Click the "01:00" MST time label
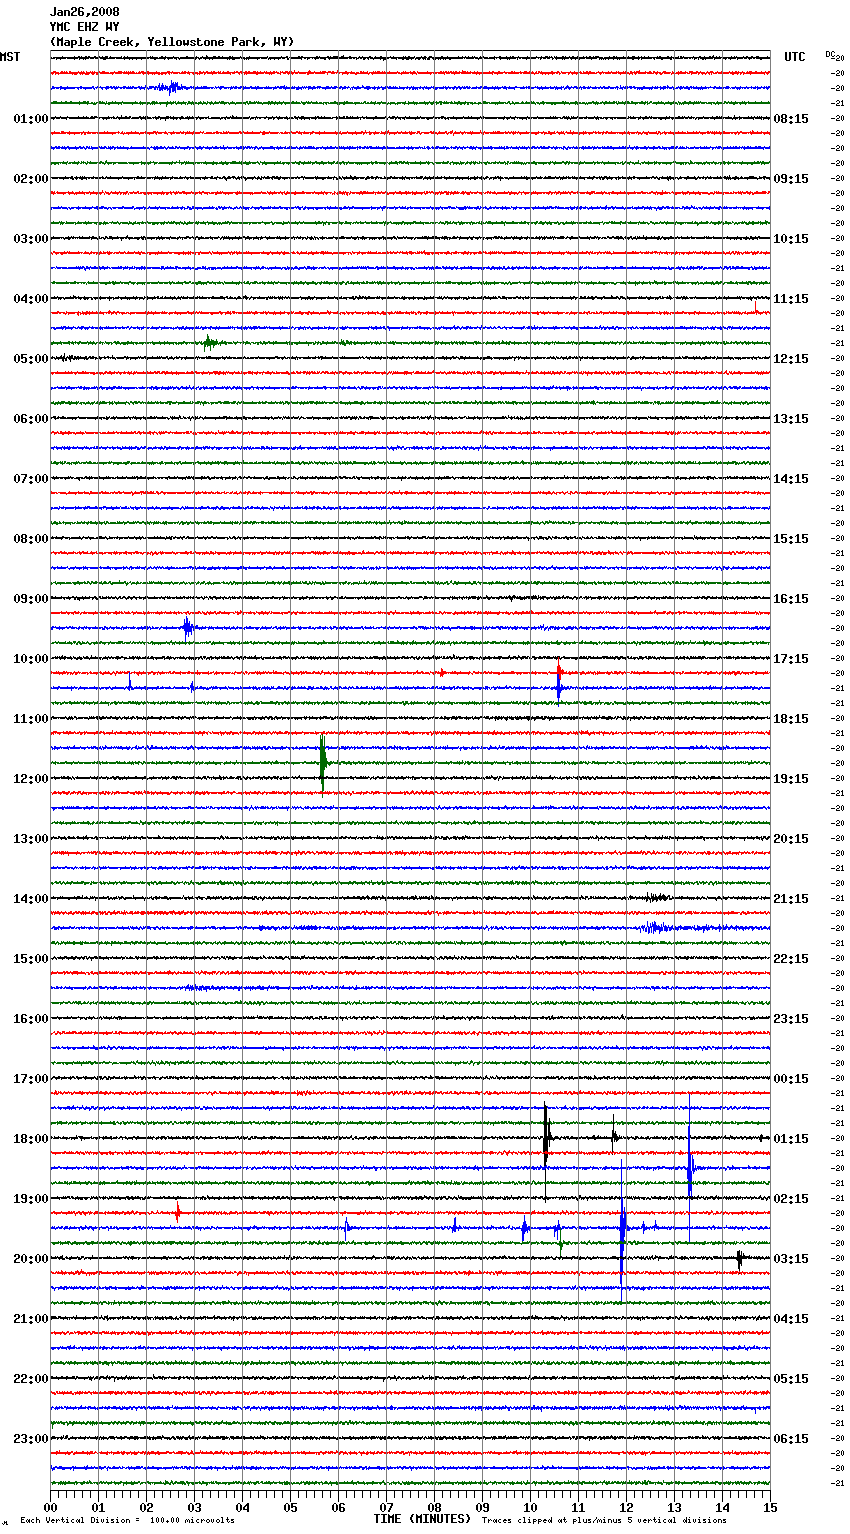 click(30, 119)
